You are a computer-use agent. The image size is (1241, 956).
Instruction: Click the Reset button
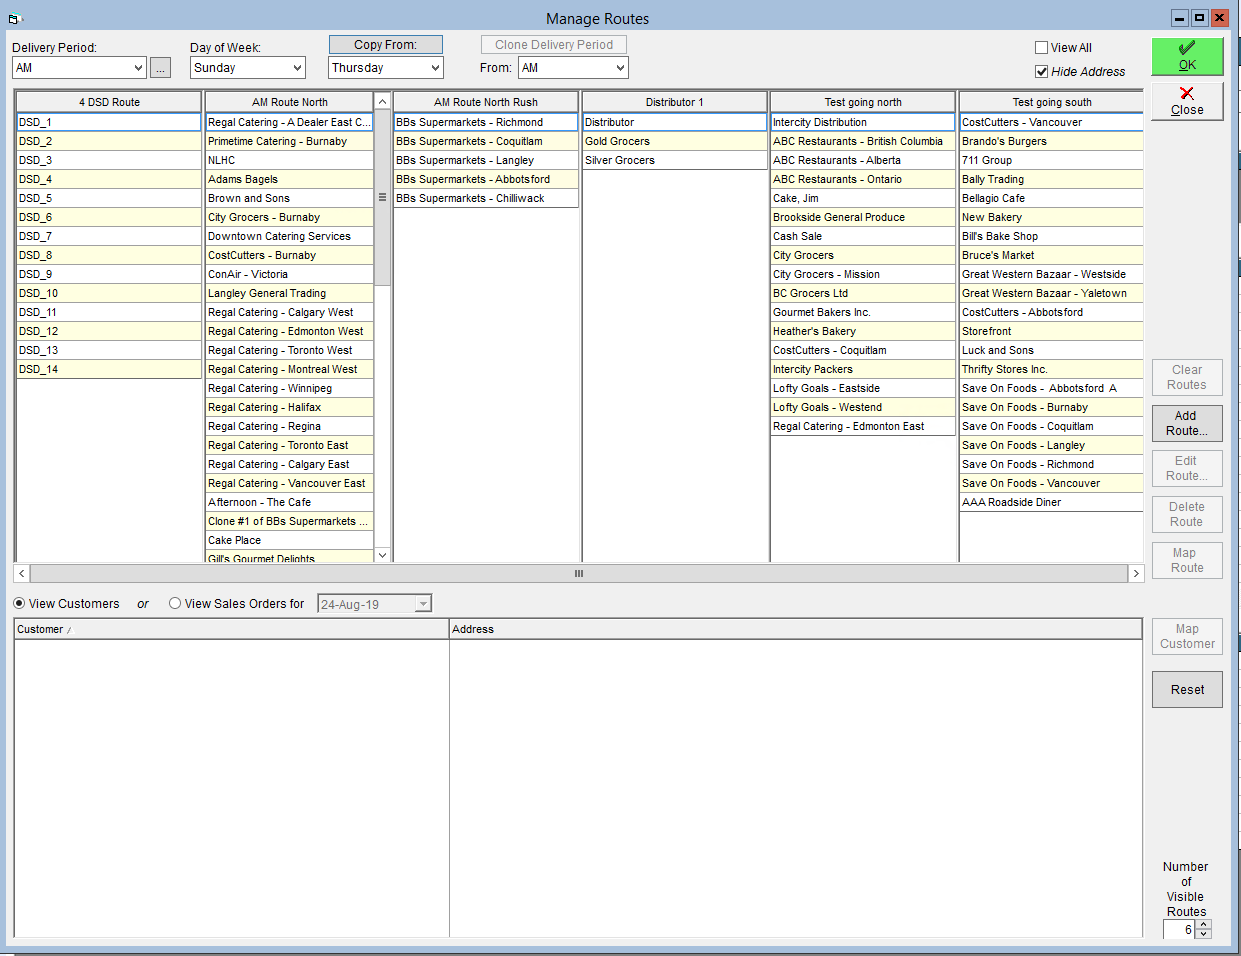(1187, 689)
